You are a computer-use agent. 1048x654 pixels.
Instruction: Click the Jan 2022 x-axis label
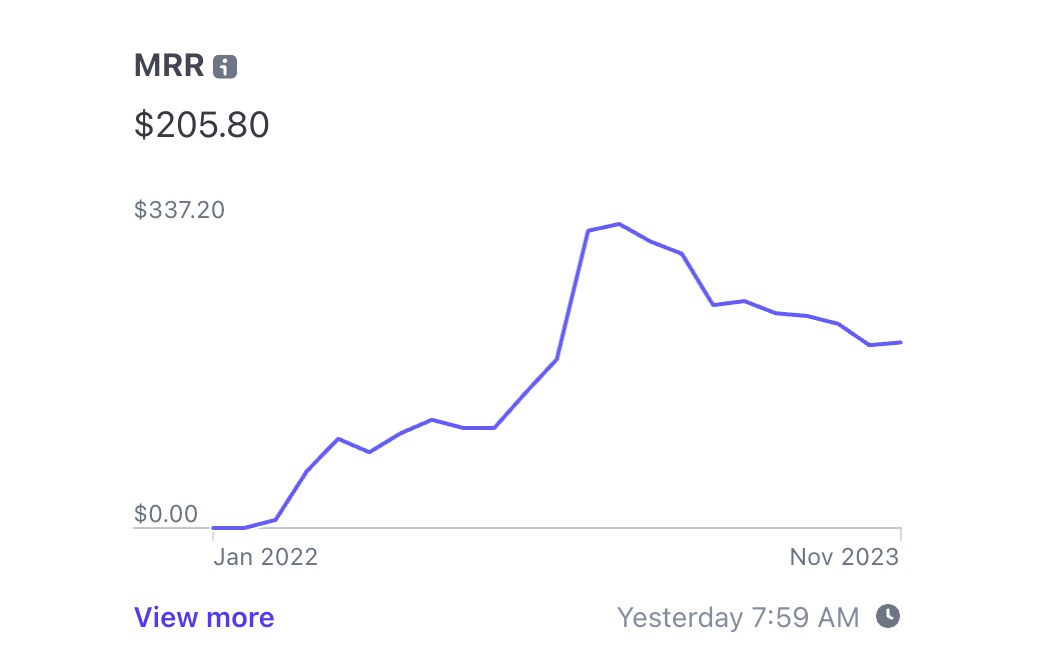coord(265,557)
